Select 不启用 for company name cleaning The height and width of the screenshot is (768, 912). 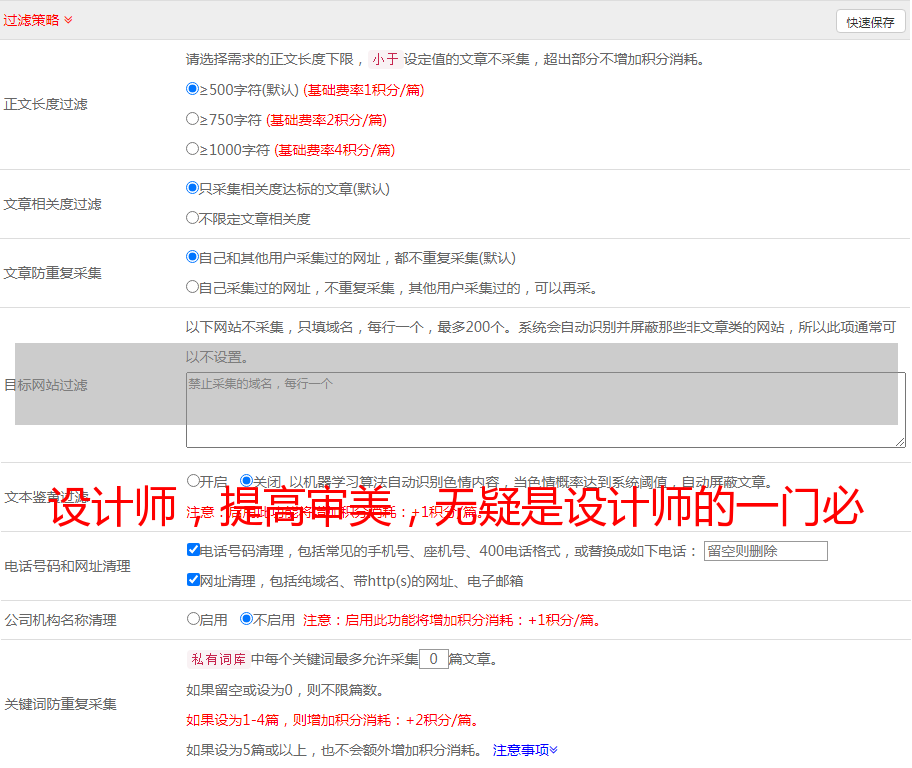tap(247, 618)
